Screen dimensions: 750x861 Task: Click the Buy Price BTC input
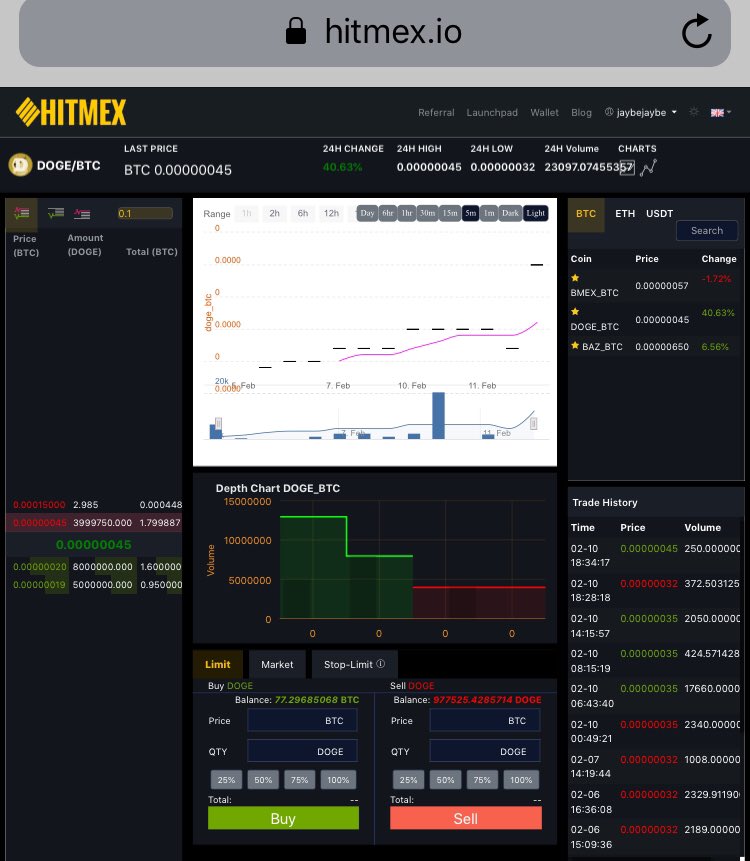click(x=303, y=720)
